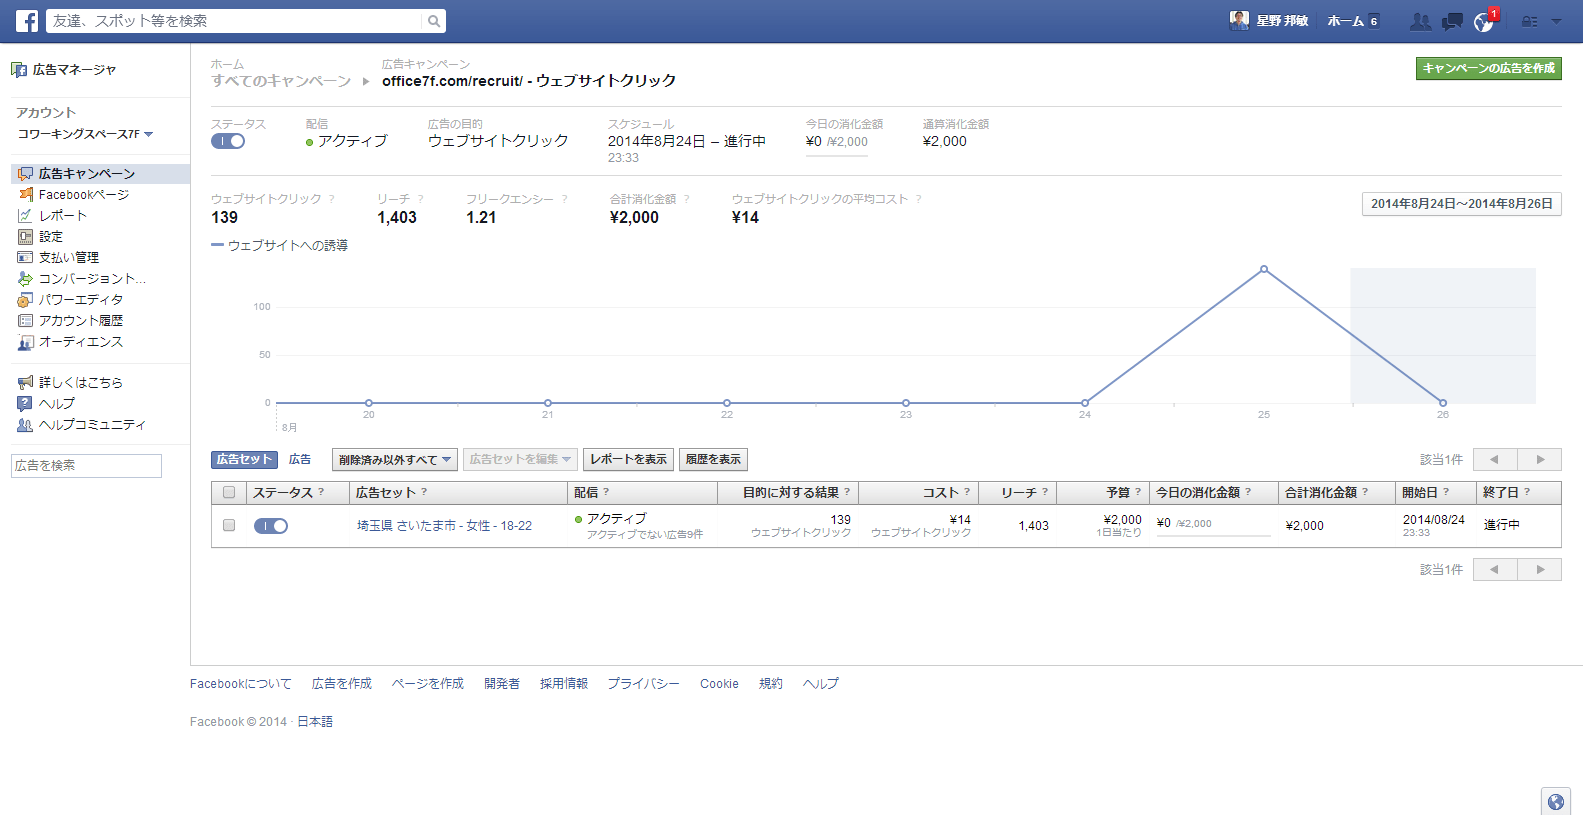Image resolution: width=1583 pixels, height=815 pixels.
Task: Click the プライバシー footer link
Action: (643, 684)
